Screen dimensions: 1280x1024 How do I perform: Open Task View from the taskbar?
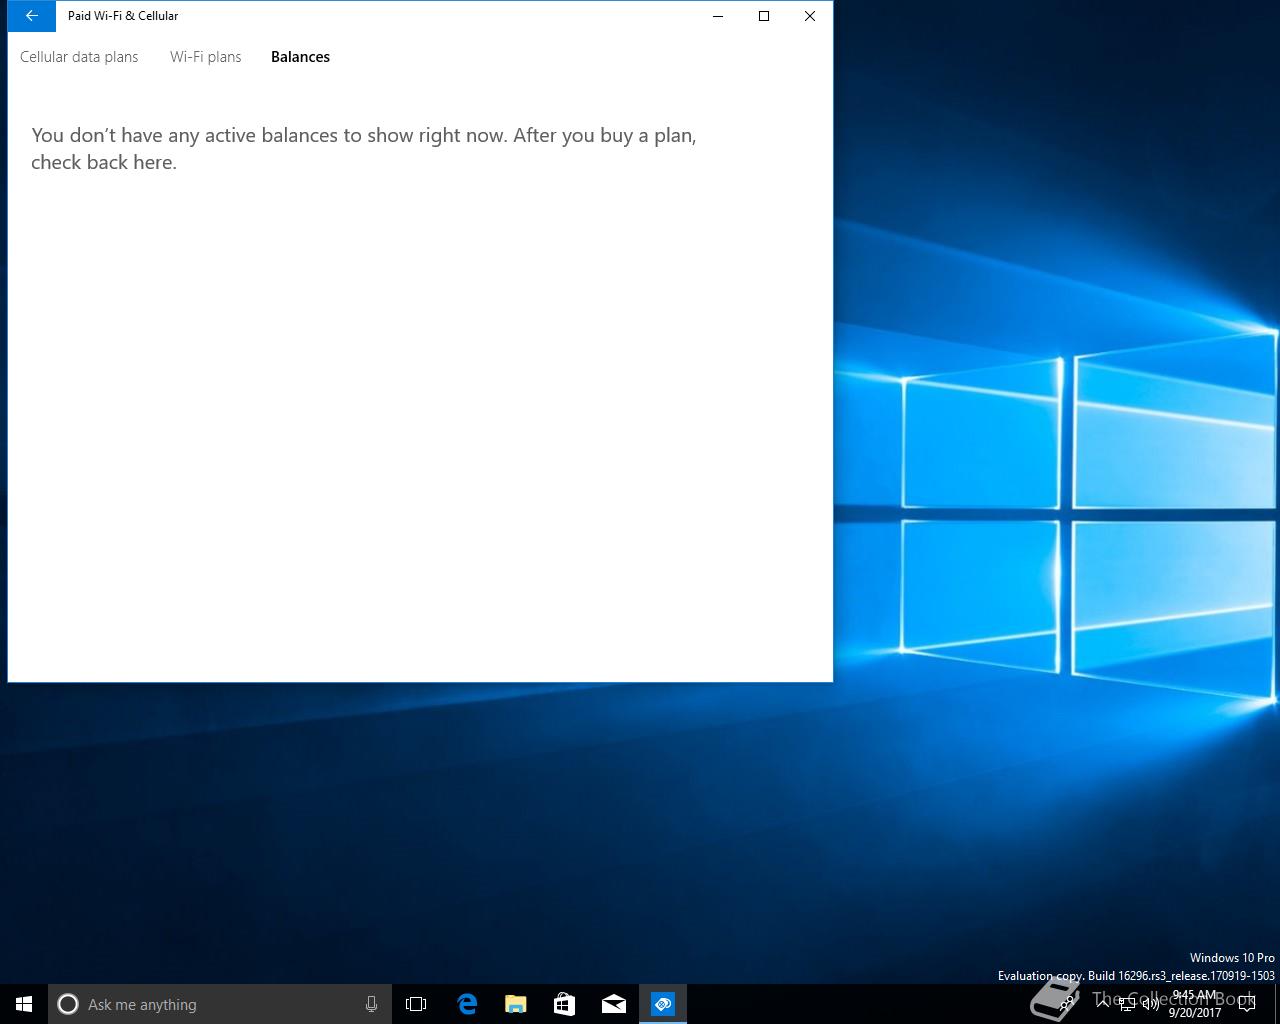point(416,1004)
